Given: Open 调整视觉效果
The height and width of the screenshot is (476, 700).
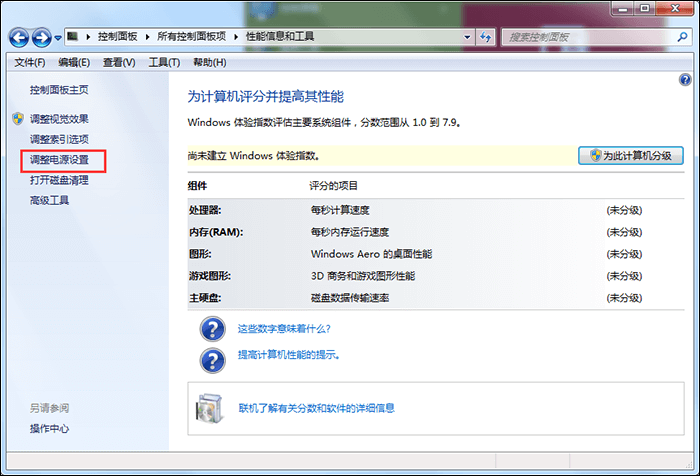Looking at the screenshot, I should click(x=59, y=119).
